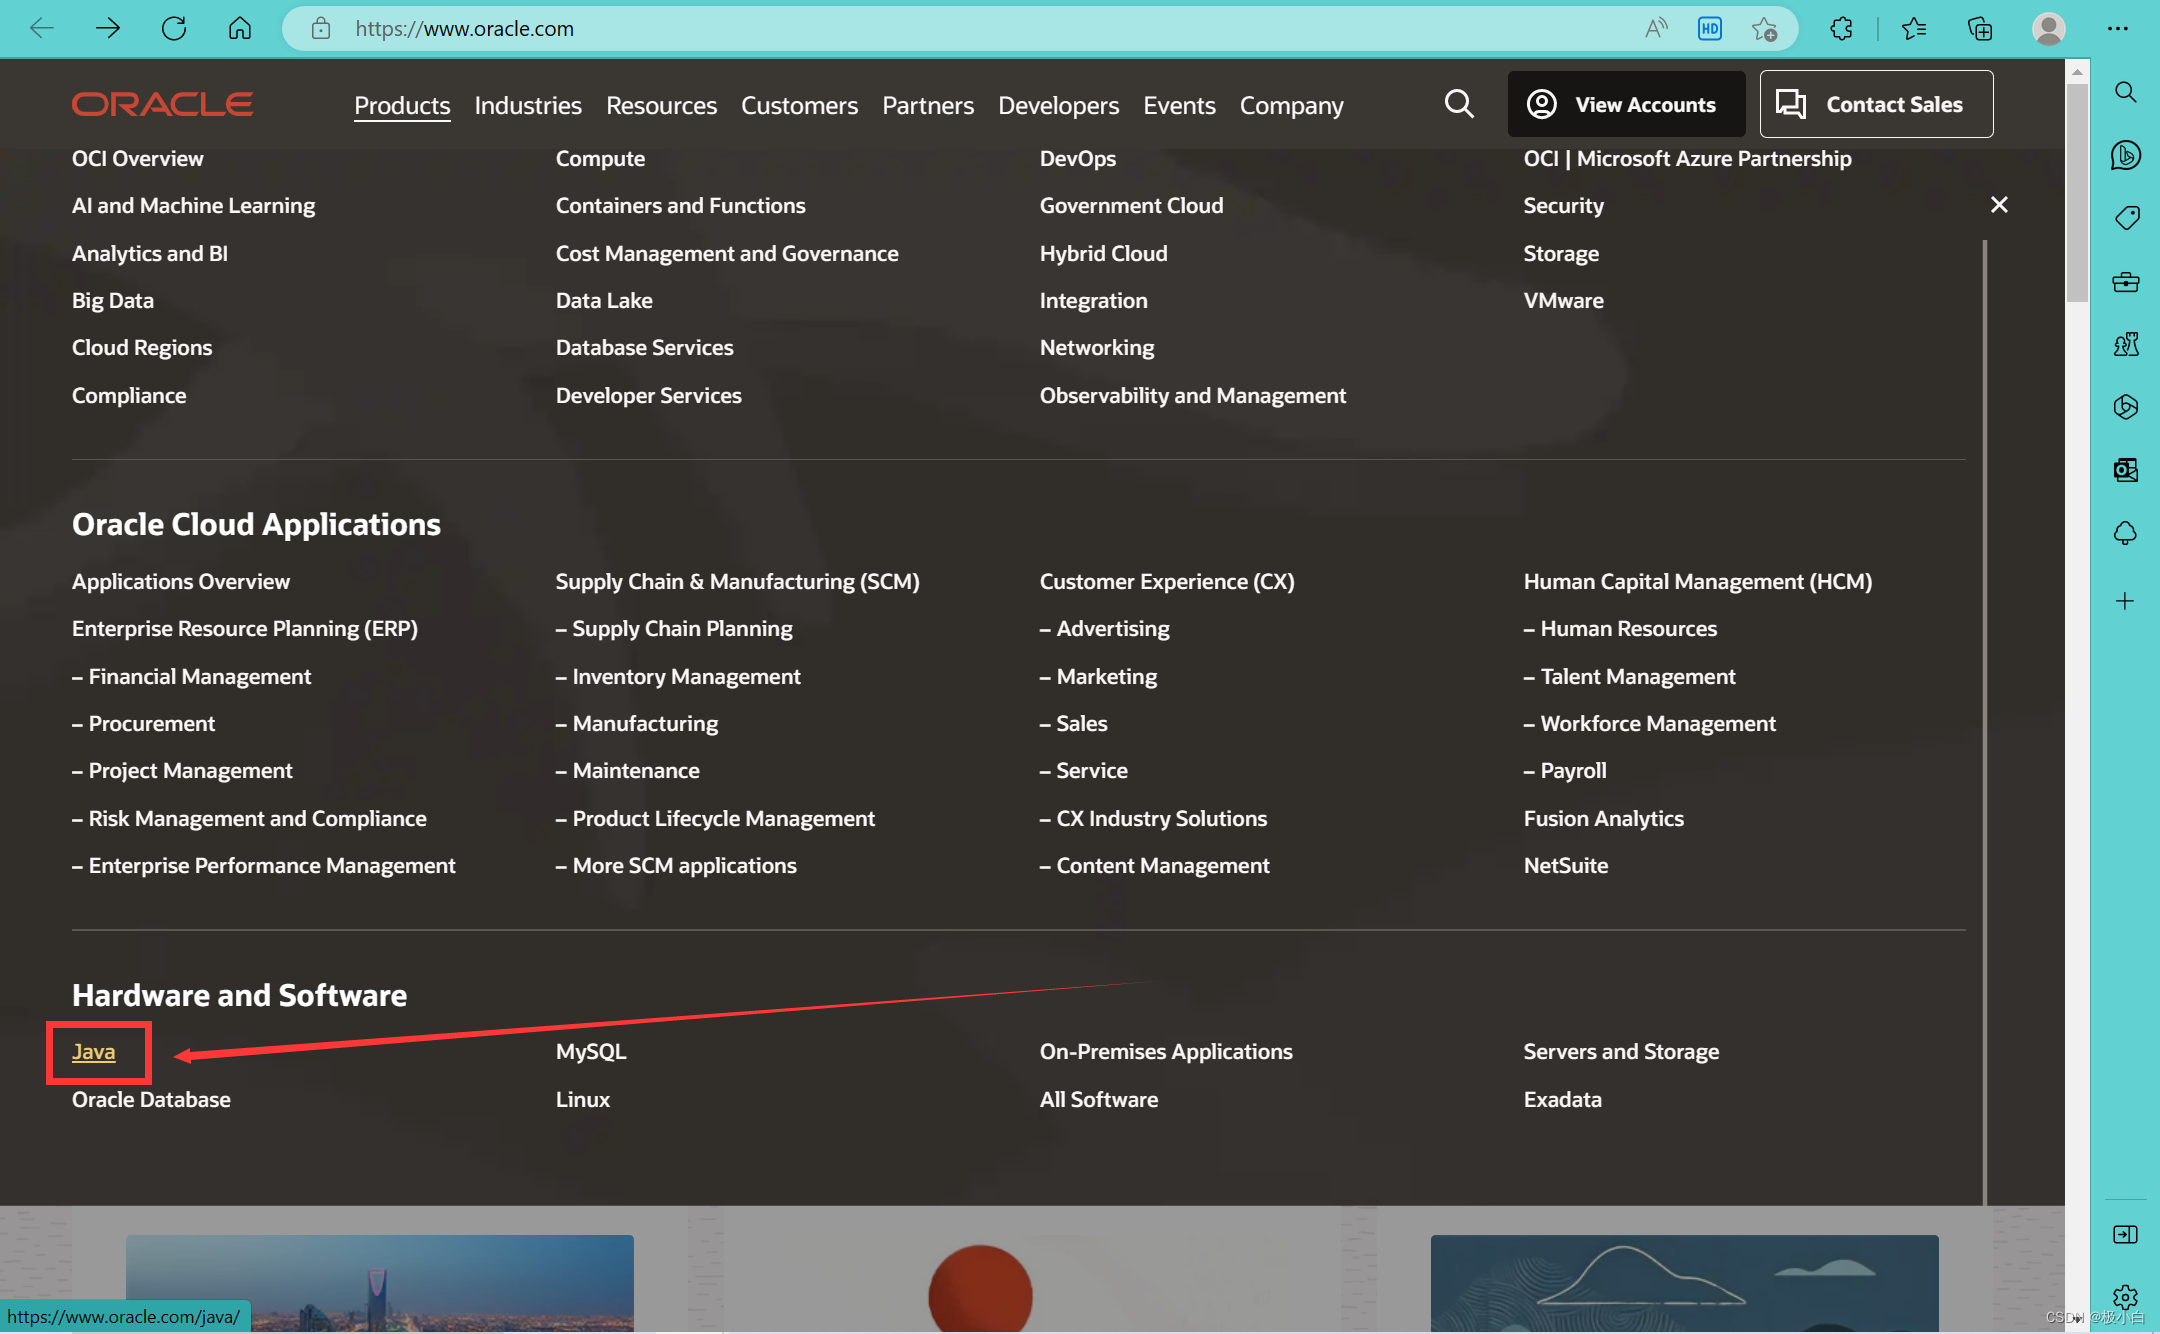Screen dimensions: 2160x1334
Task: Click the page scrollbar up arrow
Action: pos(2077,72)
